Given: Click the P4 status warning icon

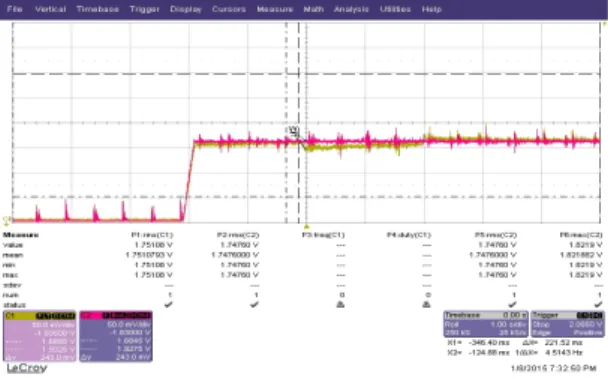Looking at the screenshot, I should [426, 305].
